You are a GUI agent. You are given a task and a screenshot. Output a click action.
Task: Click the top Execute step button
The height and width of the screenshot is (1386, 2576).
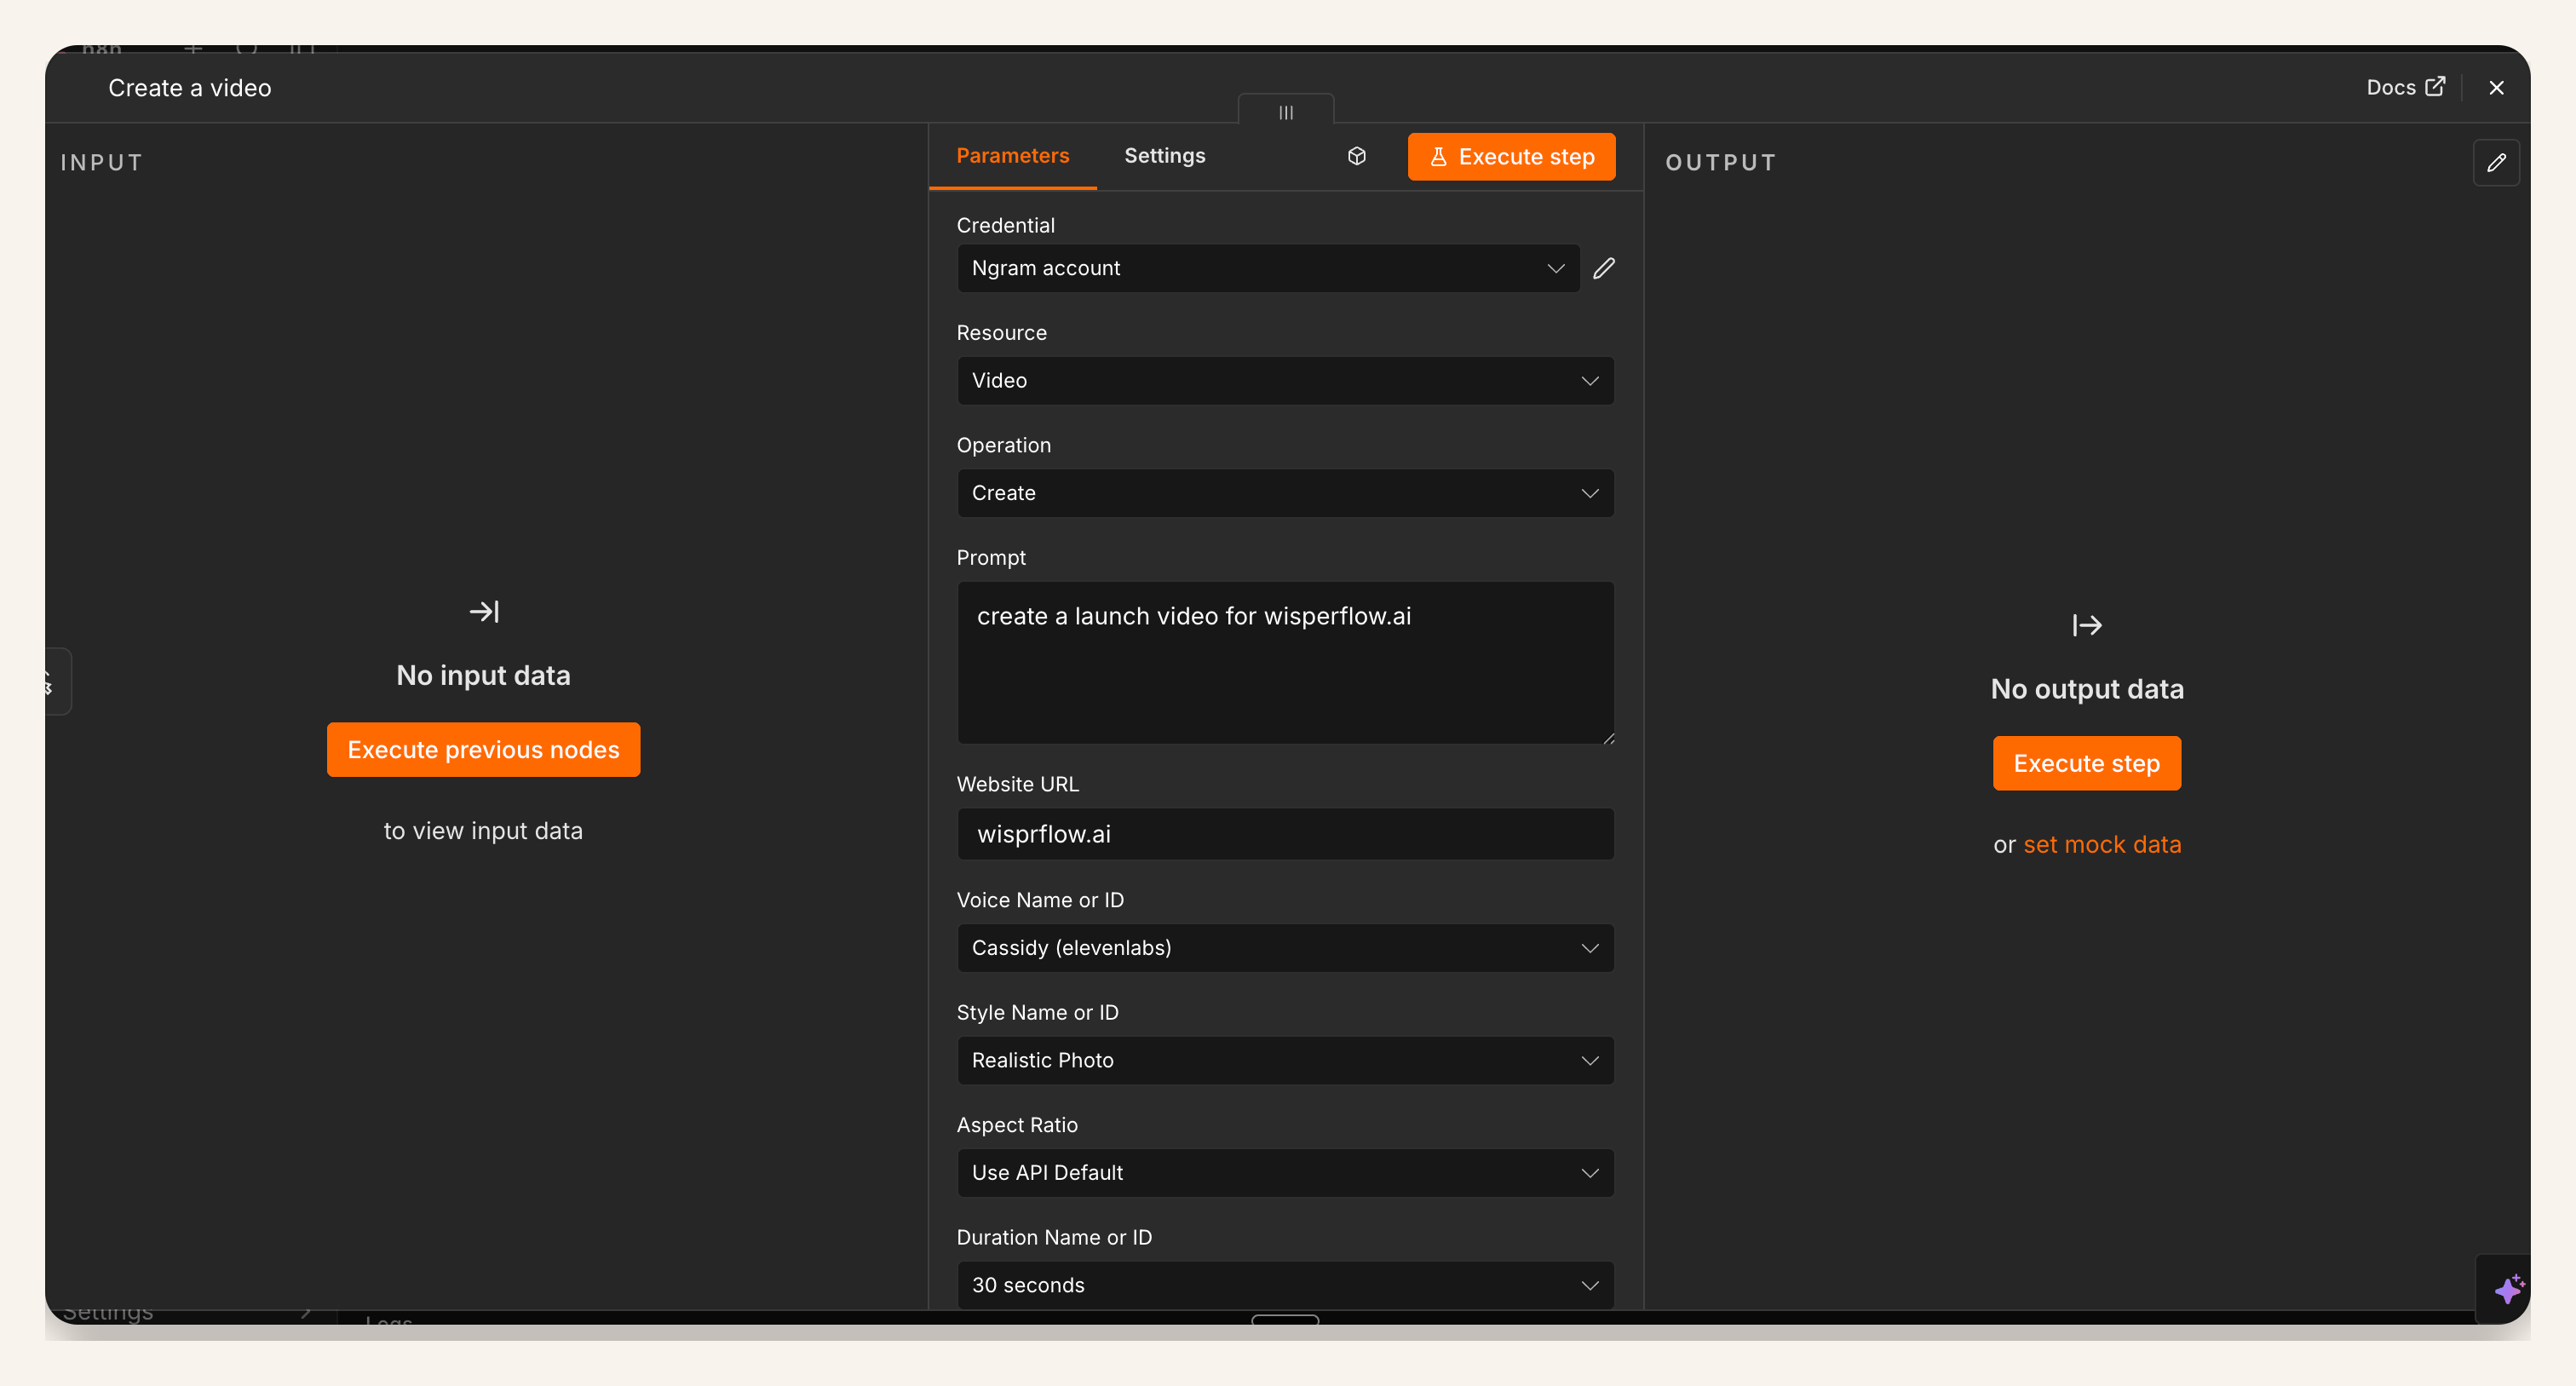(x=1511, y=157)
